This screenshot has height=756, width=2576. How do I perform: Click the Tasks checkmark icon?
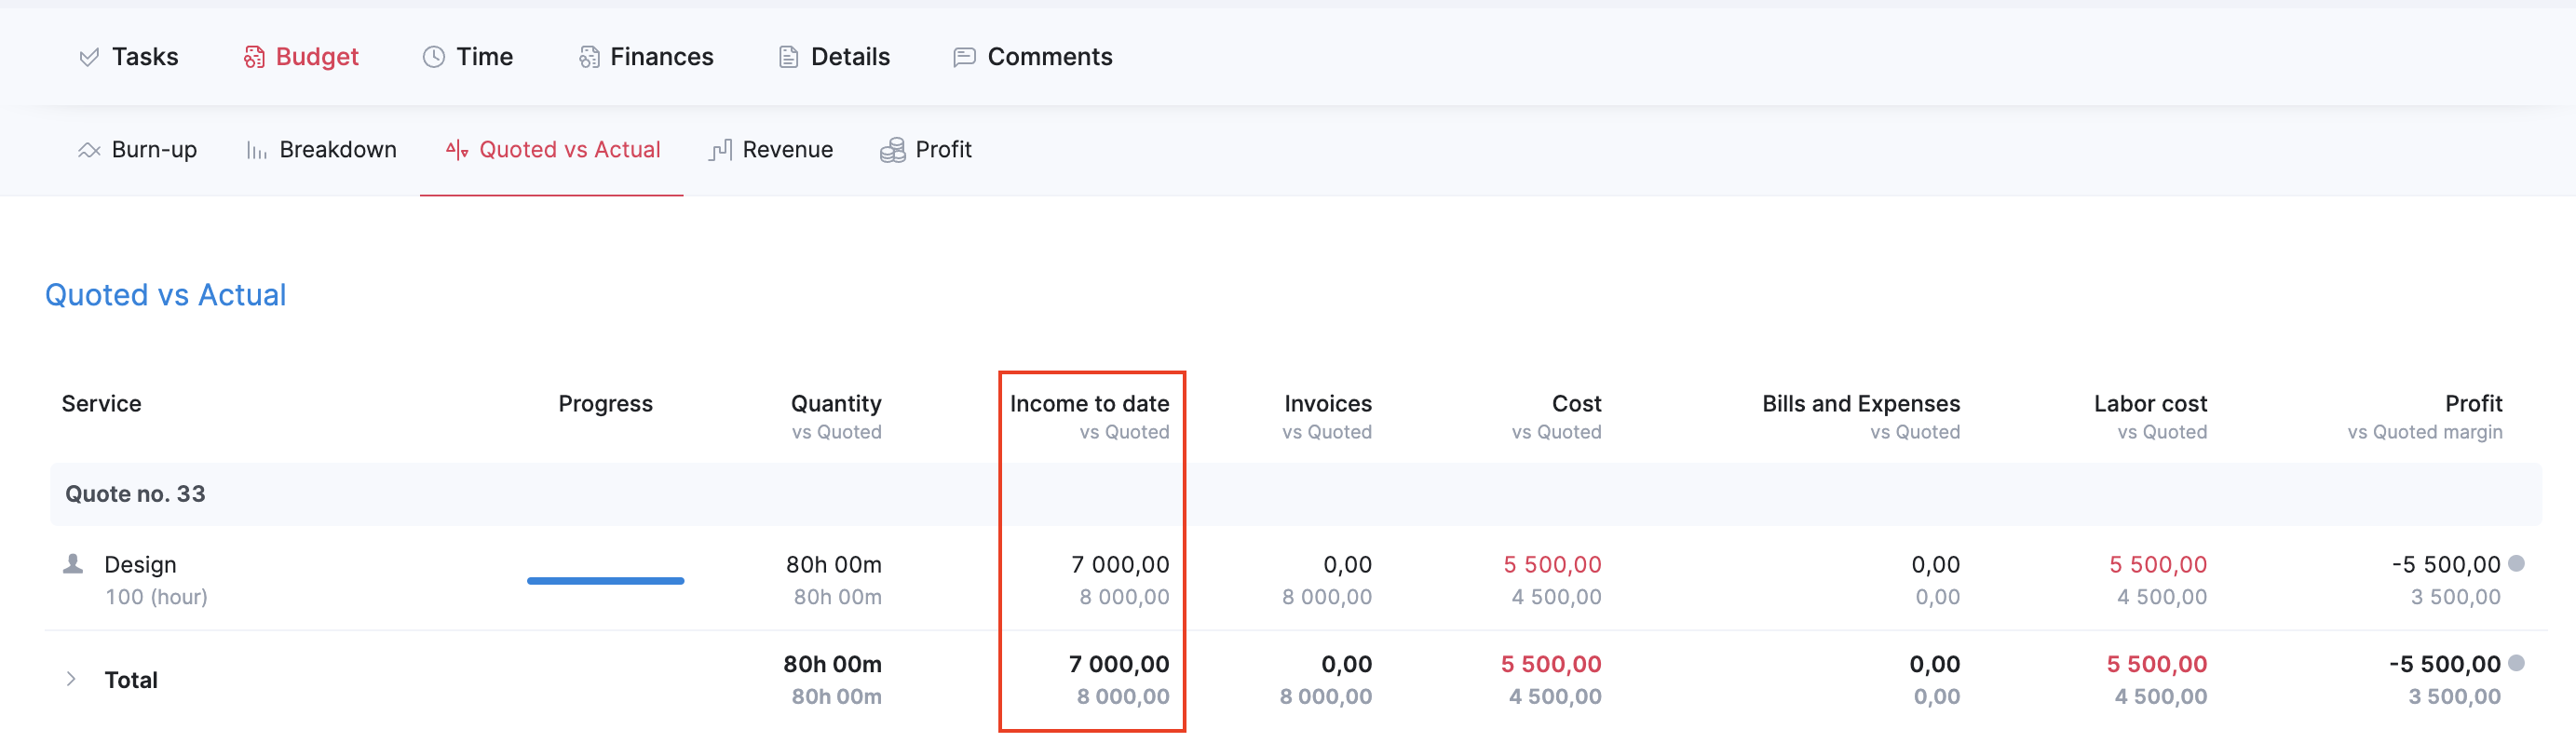pyautogui.click(x=89, y=57)
